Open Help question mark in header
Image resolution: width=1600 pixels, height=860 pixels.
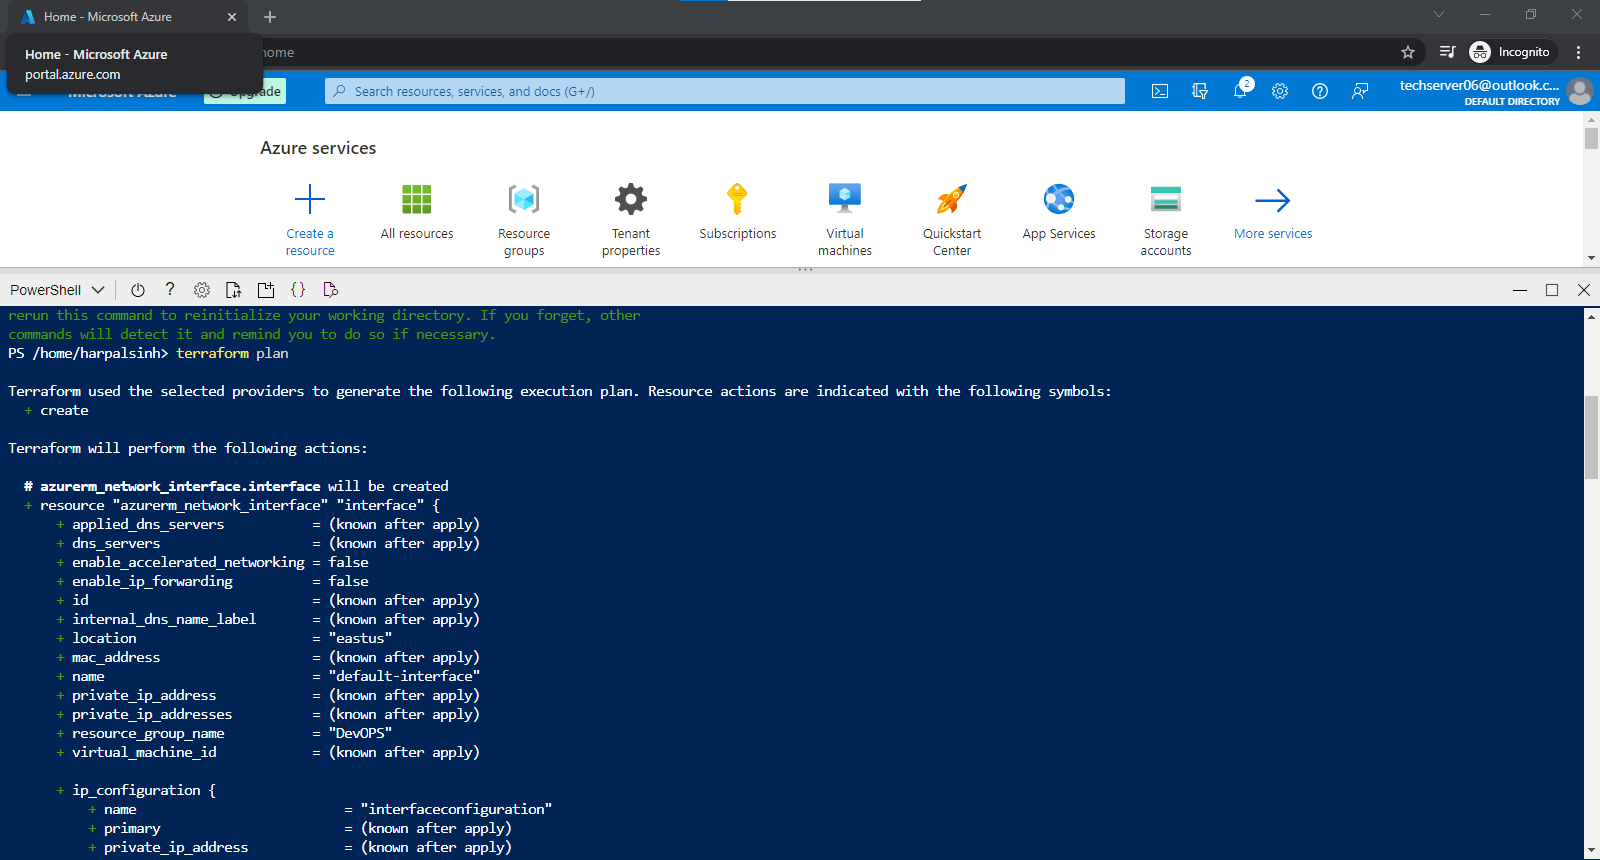tap(1320, 91)
